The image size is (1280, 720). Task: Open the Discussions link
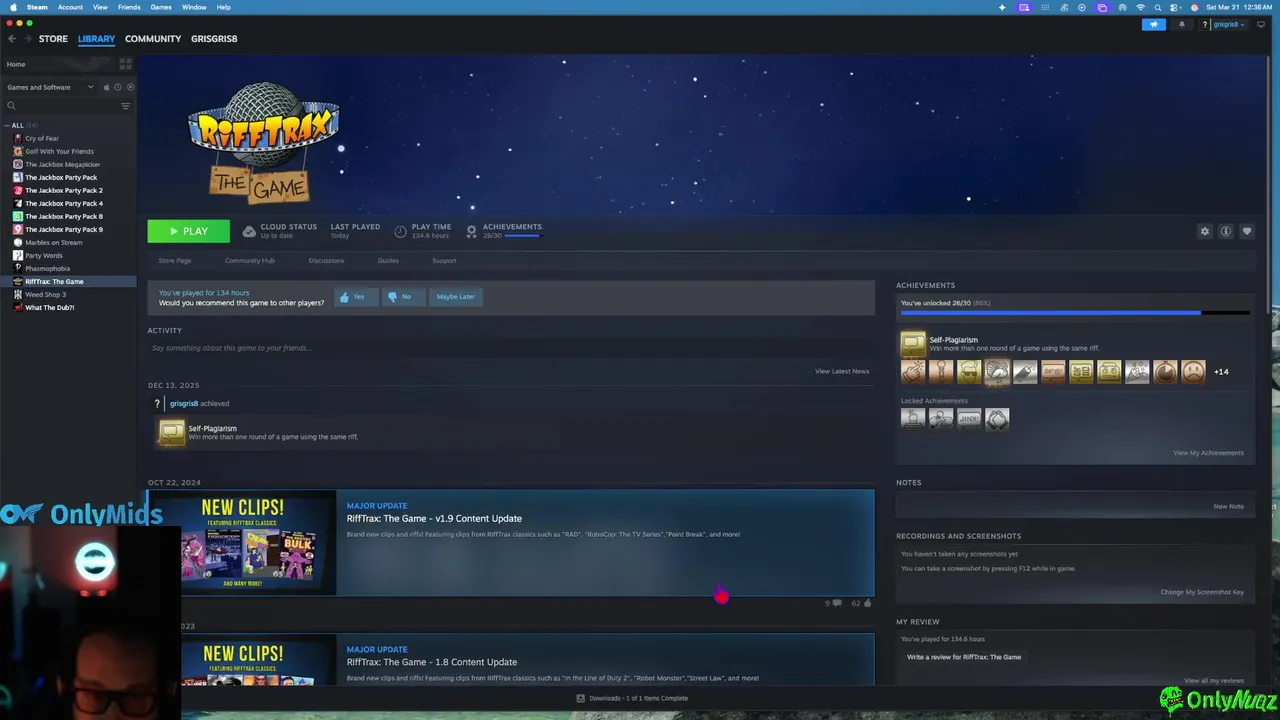(x=326, y=261)
